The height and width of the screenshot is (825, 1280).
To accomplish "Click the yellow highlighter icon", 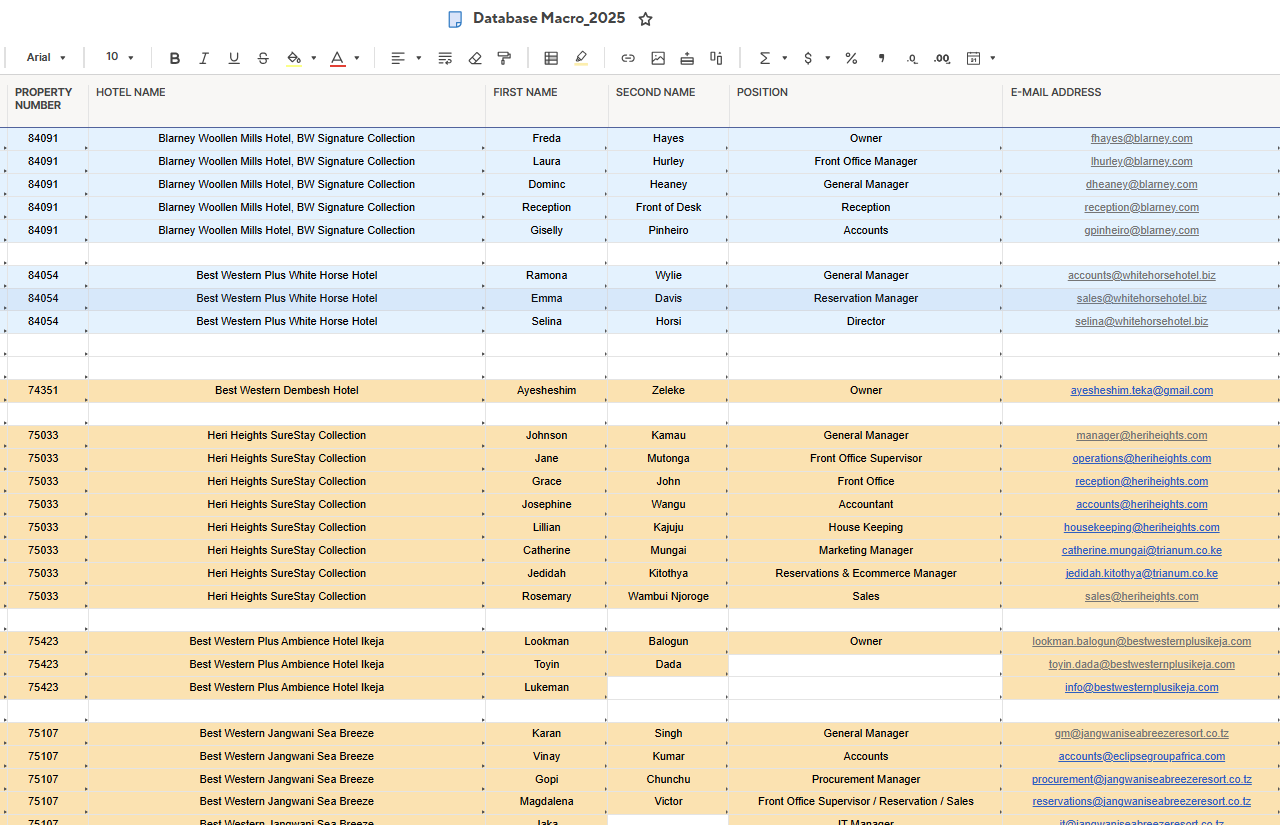I will (581, 58).
